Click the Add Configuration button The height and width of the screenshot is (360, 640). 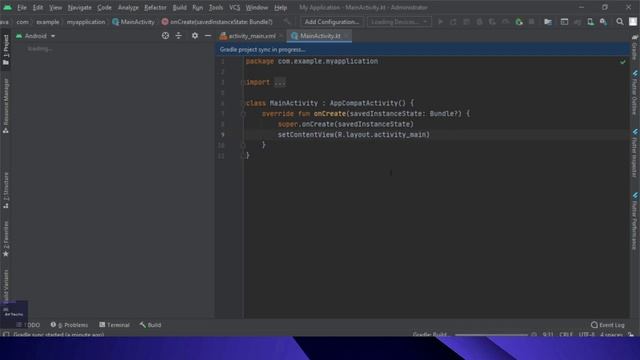point(331,22)
